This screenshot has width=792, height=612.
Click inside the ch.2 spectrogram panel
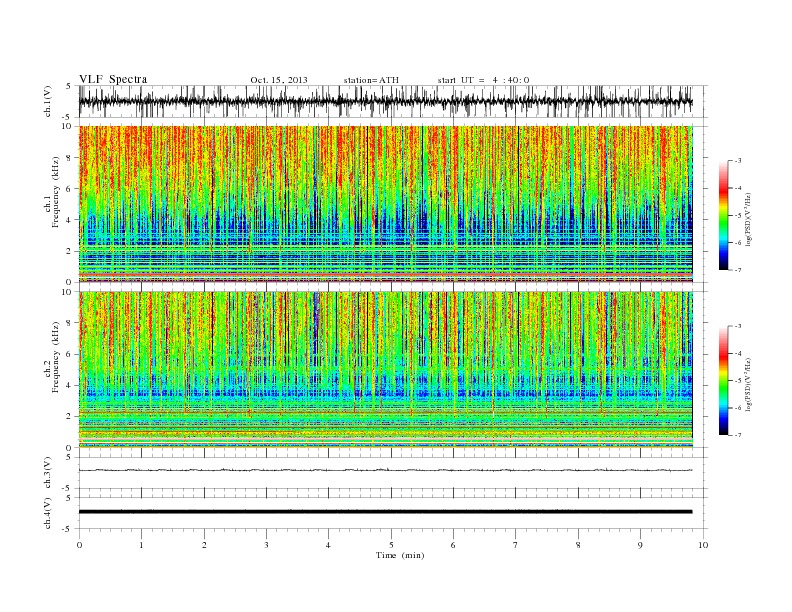(x=385, y=369)
